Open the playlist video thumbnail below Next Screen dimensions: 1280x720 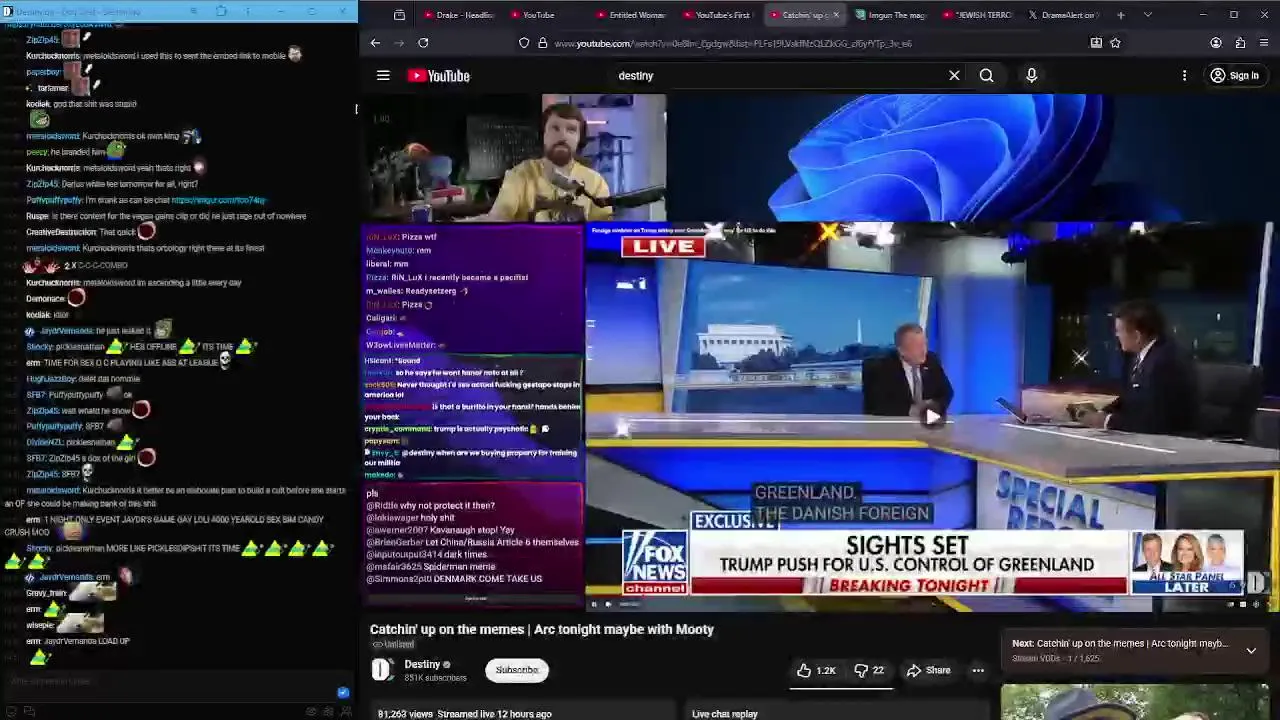[1135, 702]
